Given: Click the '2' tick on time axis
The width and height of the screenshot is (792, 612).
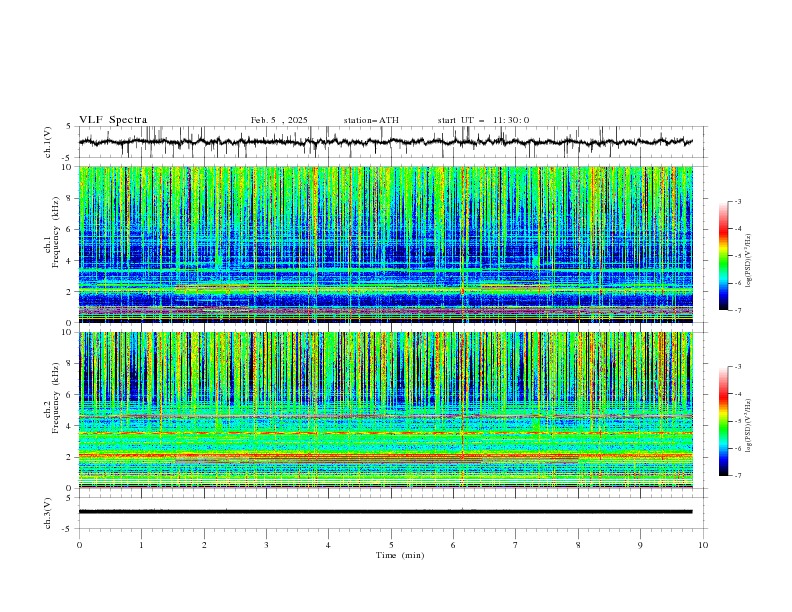Looking at the screenshot, I should [204, 545].
